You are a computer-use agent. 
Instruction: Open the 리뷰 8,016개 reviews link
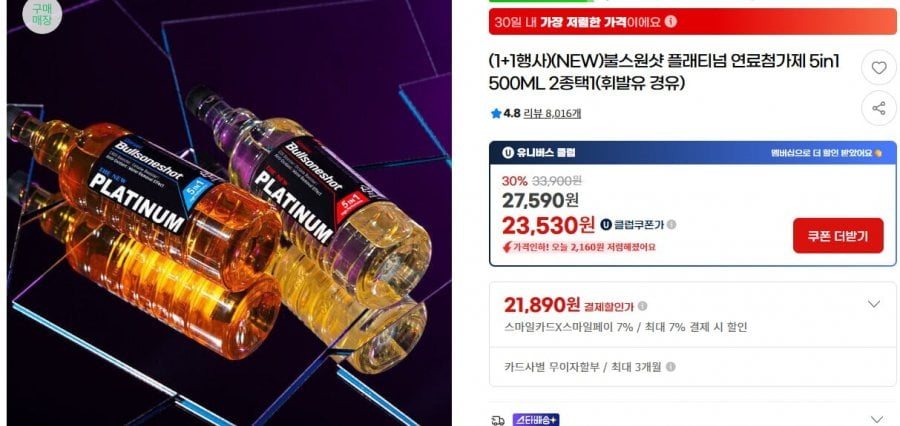click(x=552, y=114)
